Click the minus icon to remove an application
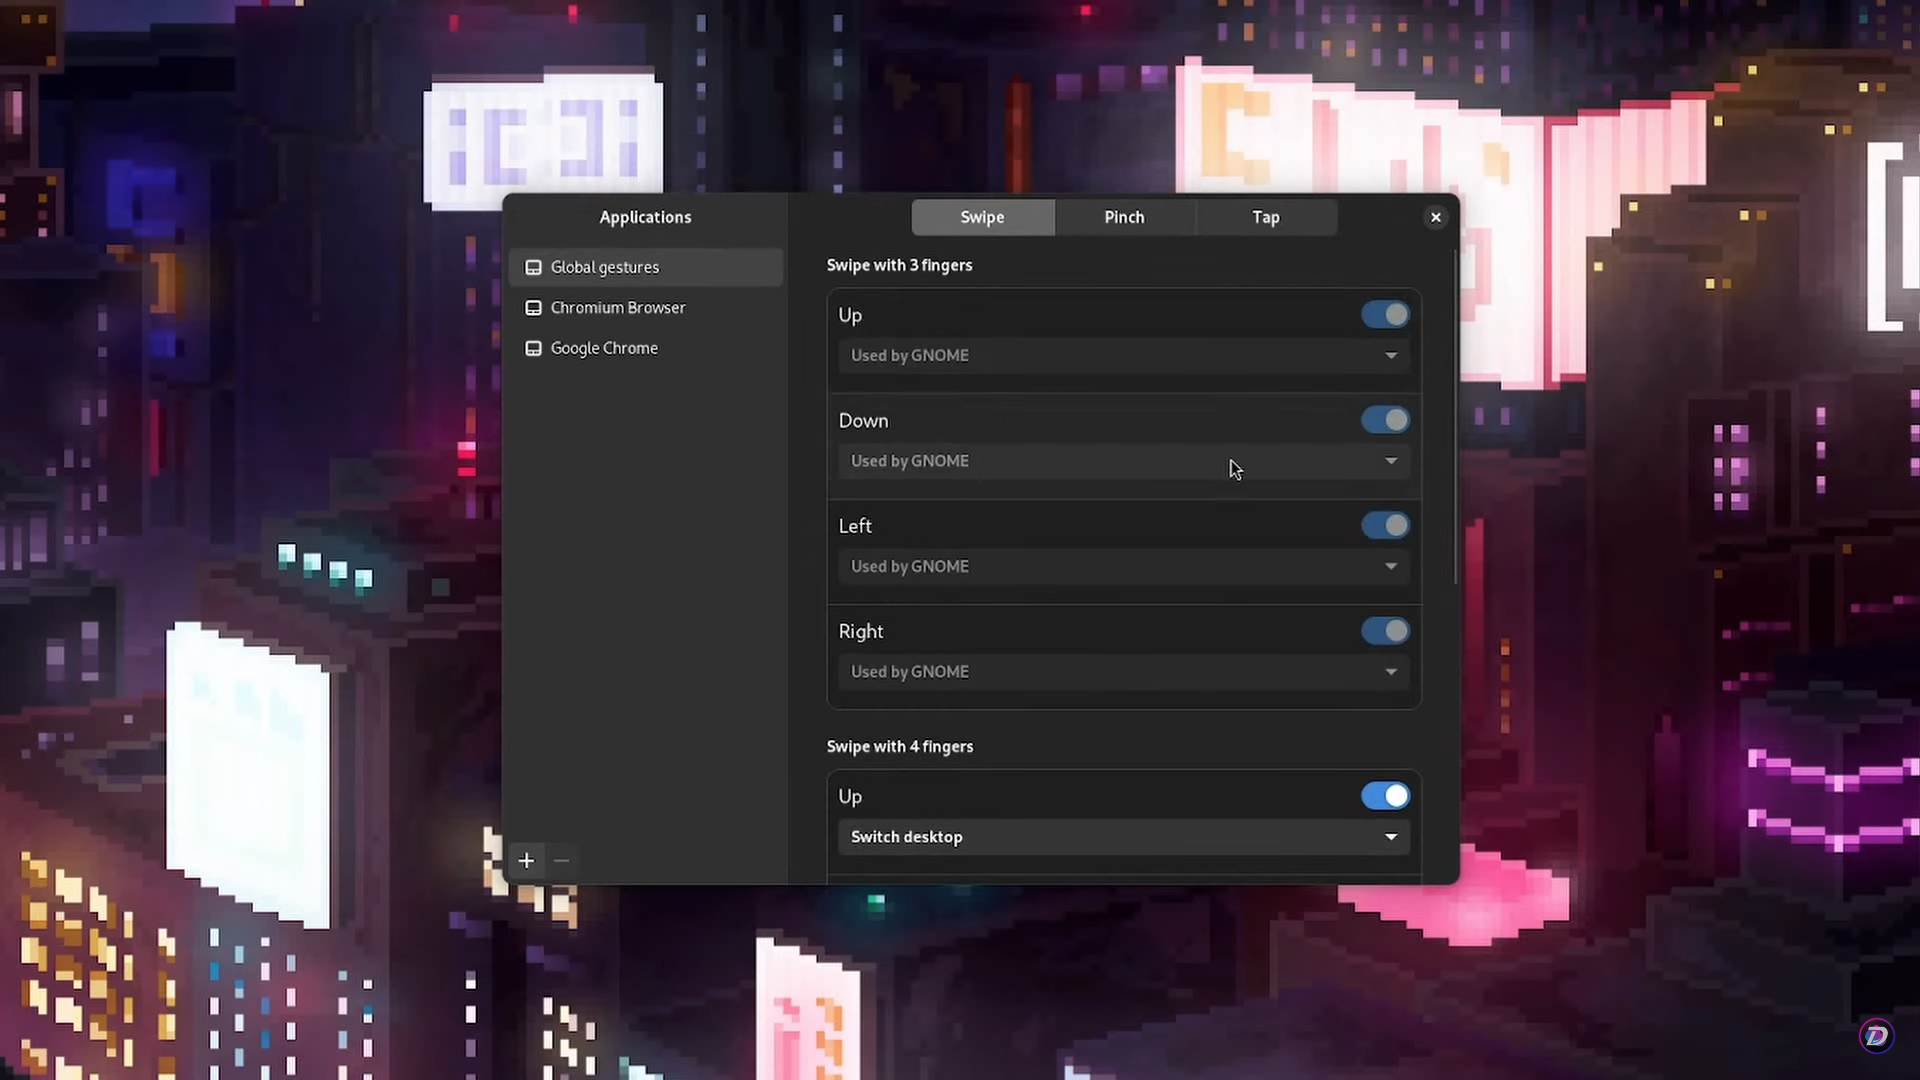Viewport: 1920px width, 1080px height. coord(561,860)
